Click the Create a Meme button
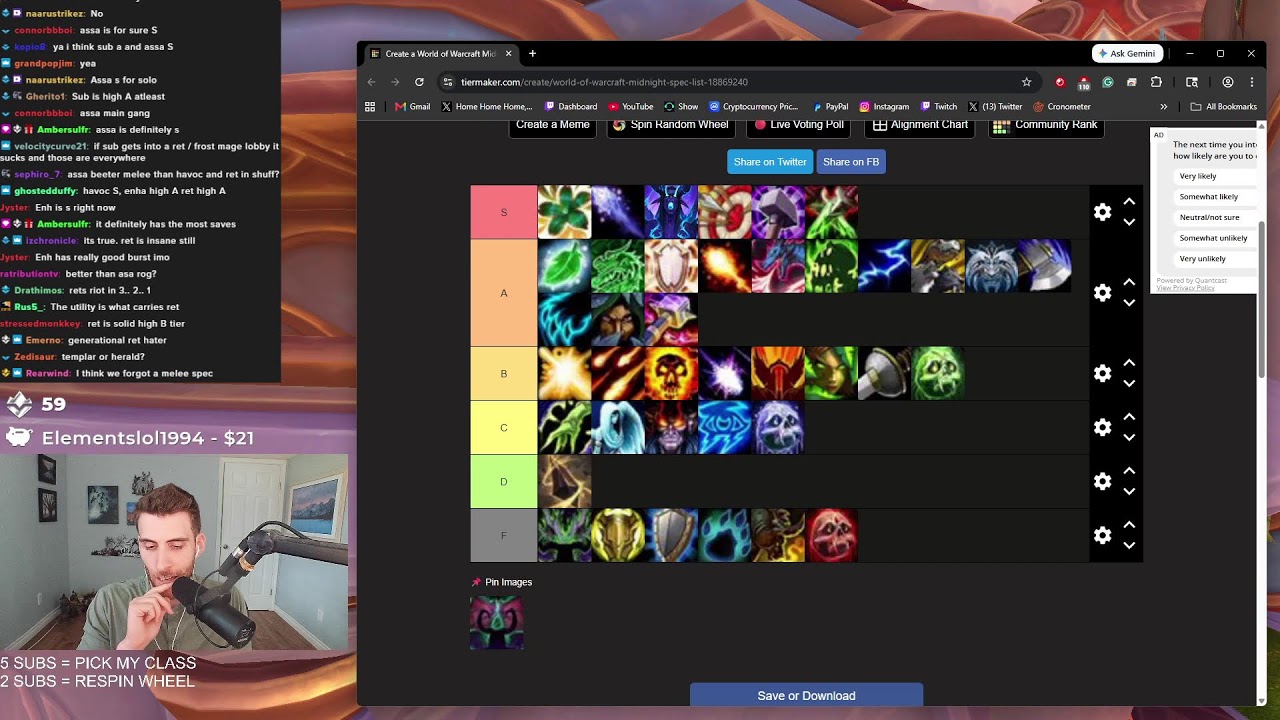 553,126
